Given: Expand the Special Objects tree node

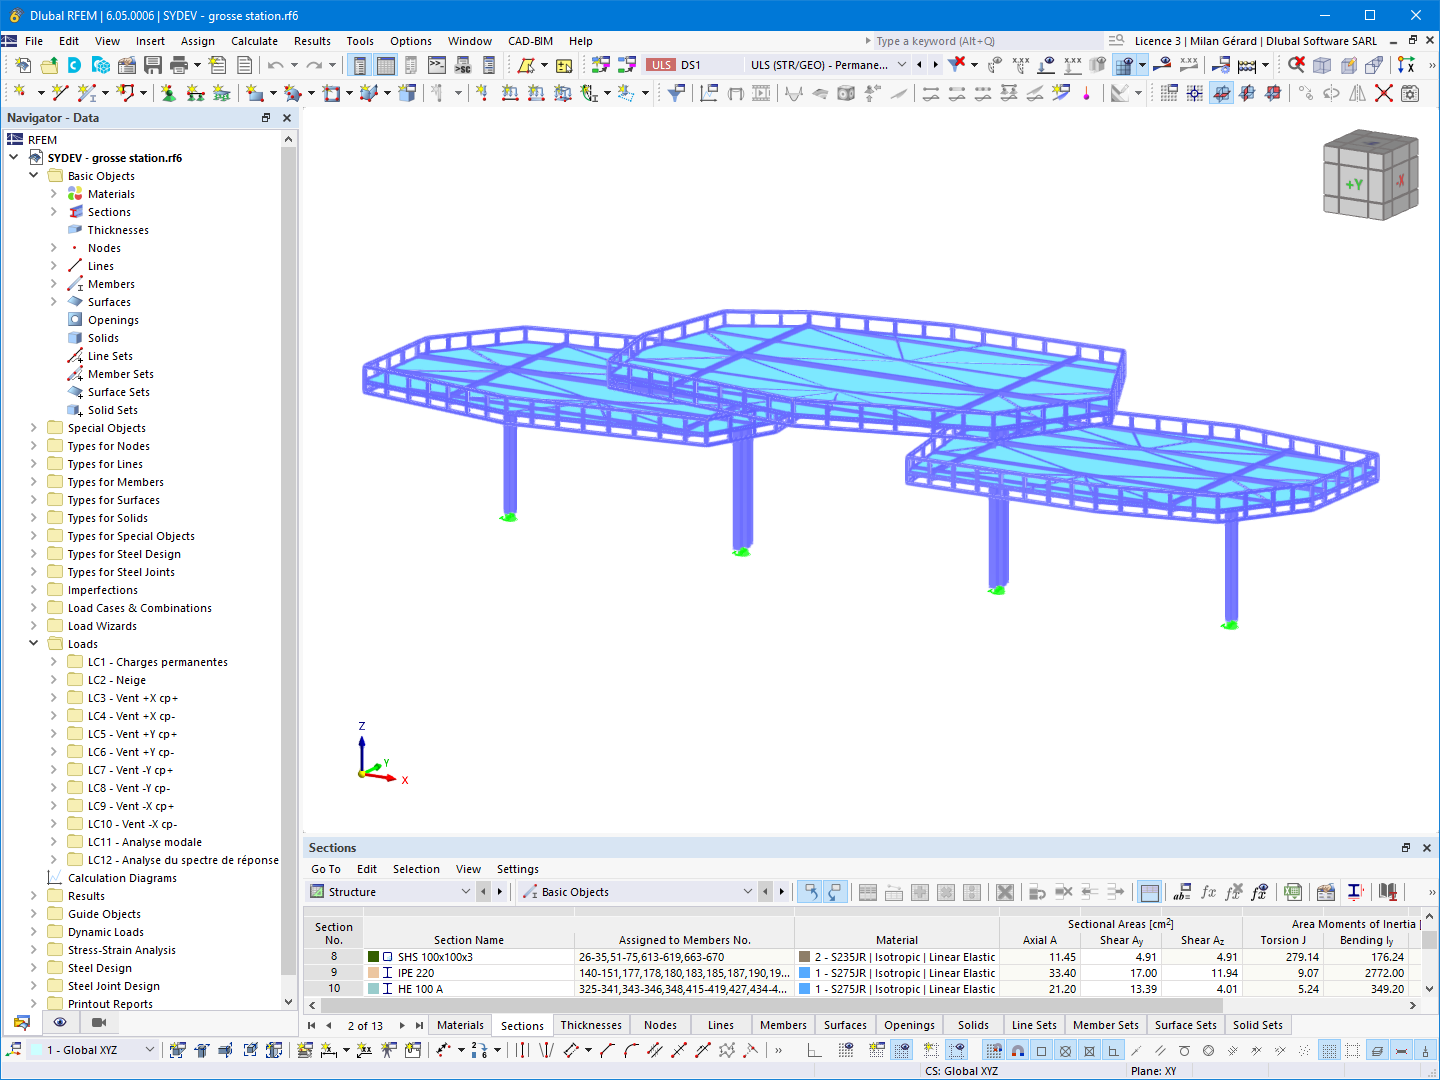Looking at the screenshot, I should (x=33, y=427).
